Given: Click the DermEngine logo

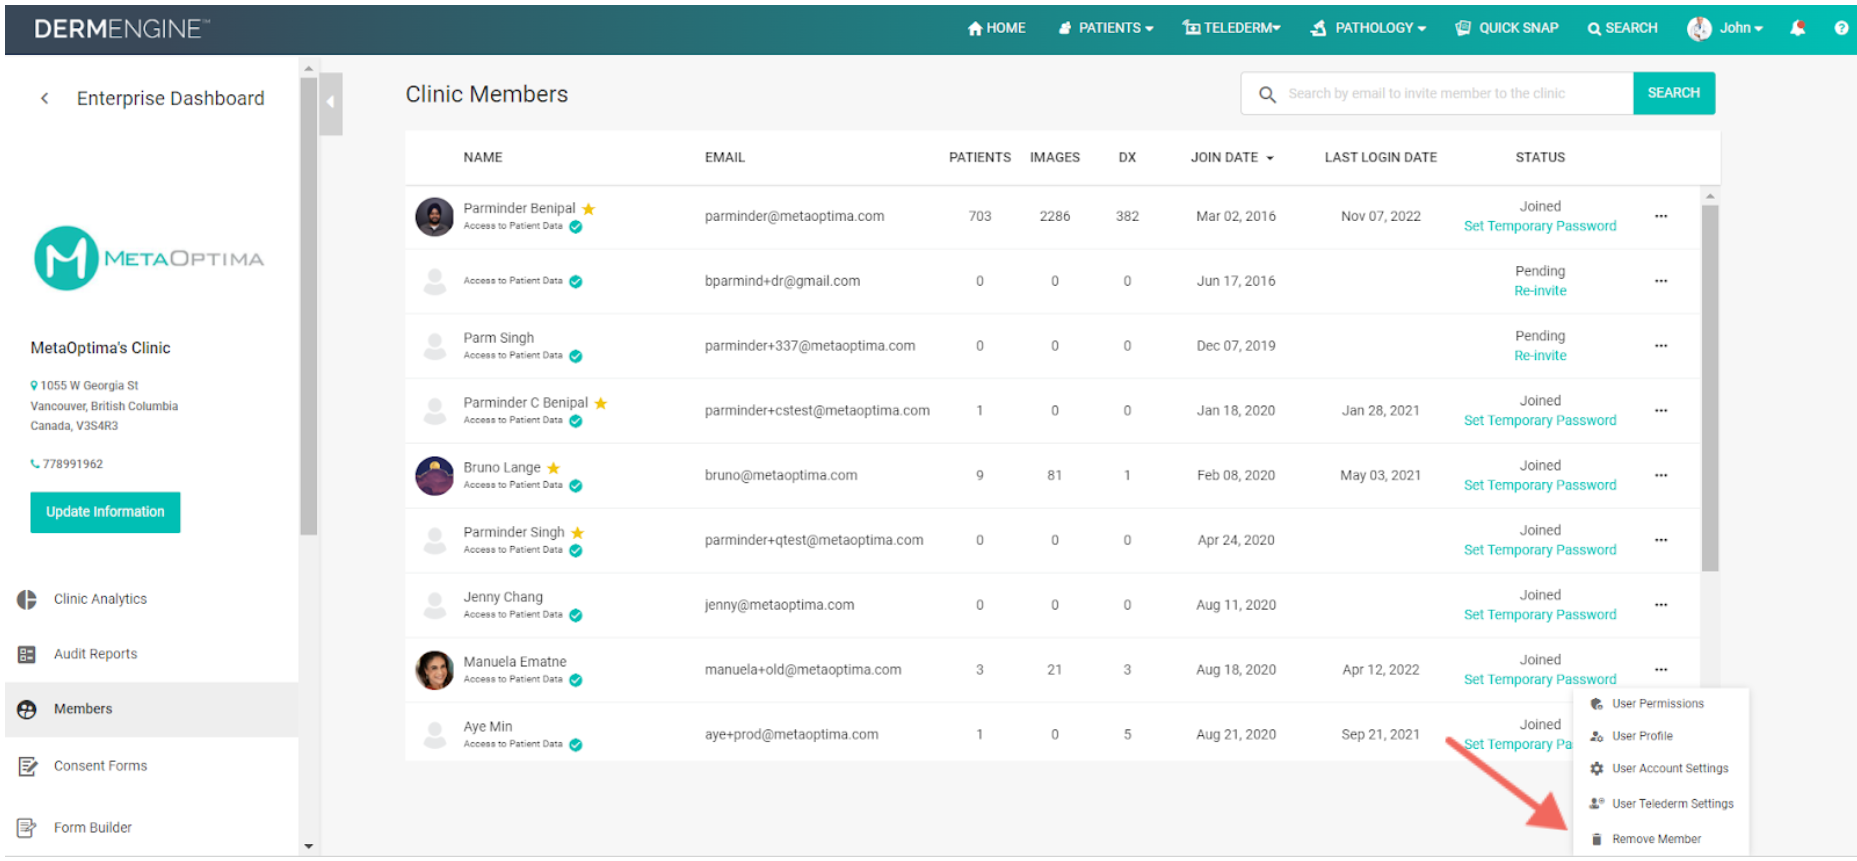Looking at the screenshot, I should pos(122,29).
